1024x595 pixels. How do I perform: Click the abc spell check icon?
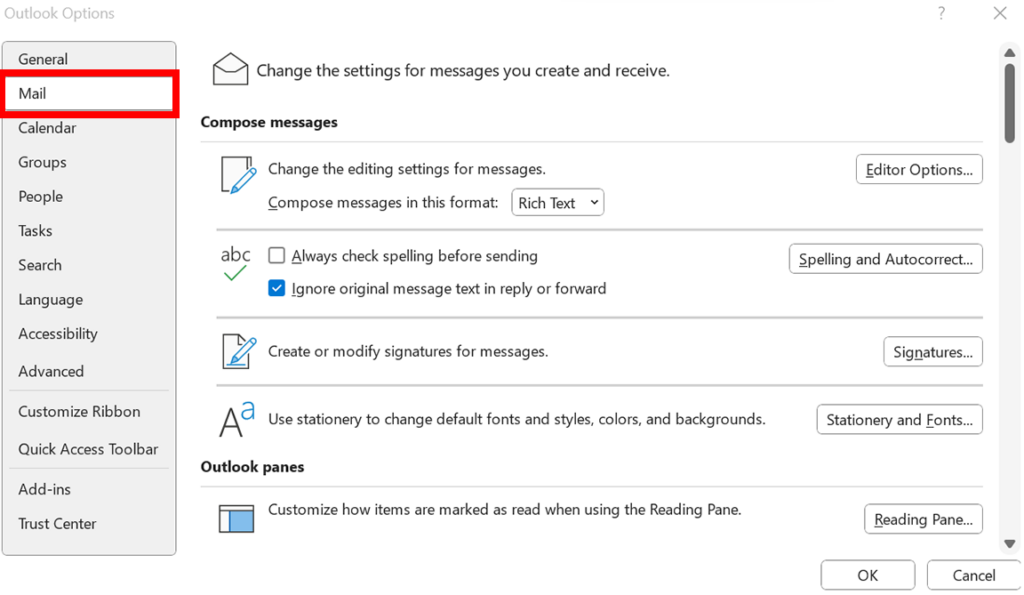[235, 263]
